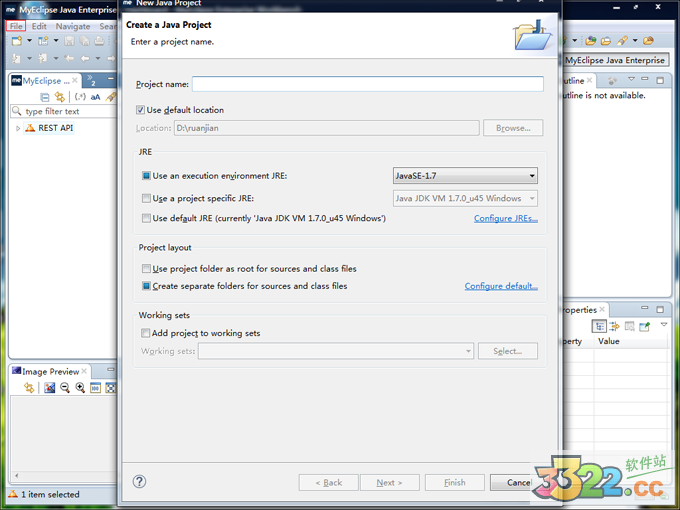Select Create separate folders for sources option
Viewport: 680px width, 510px height.
tap(146, 286)
